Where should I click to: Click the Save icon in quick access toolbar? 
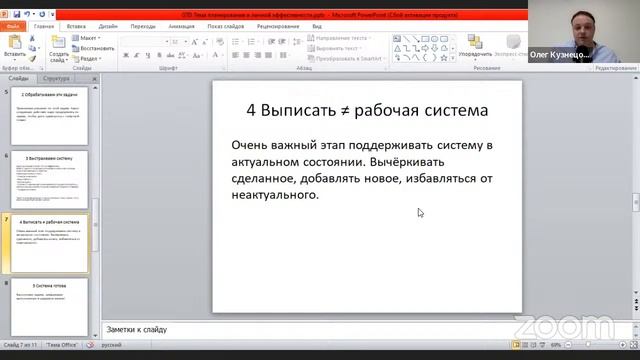16,14
